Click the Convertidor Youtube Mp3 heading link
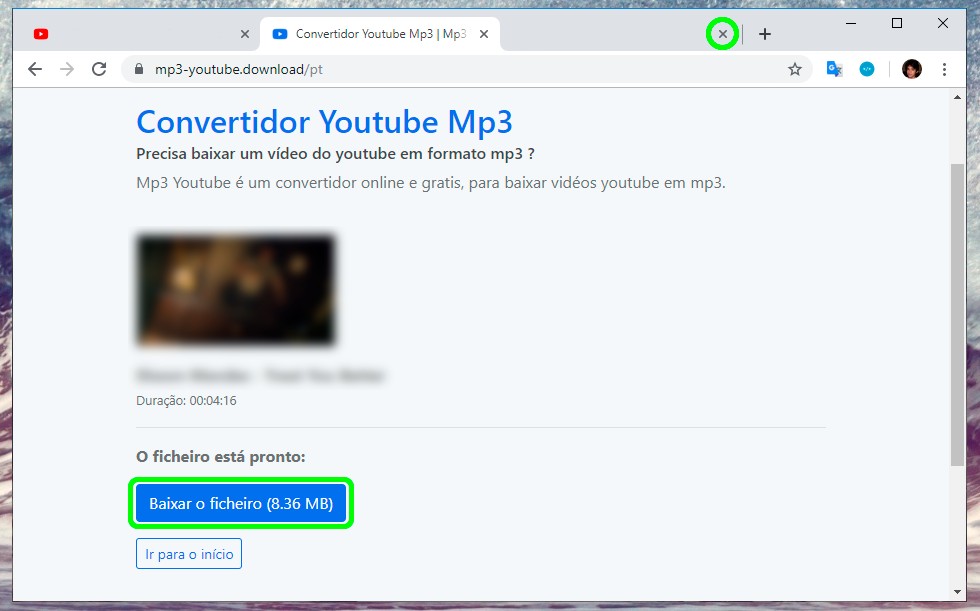The image size is (980, 611). (x=324, y=122)
